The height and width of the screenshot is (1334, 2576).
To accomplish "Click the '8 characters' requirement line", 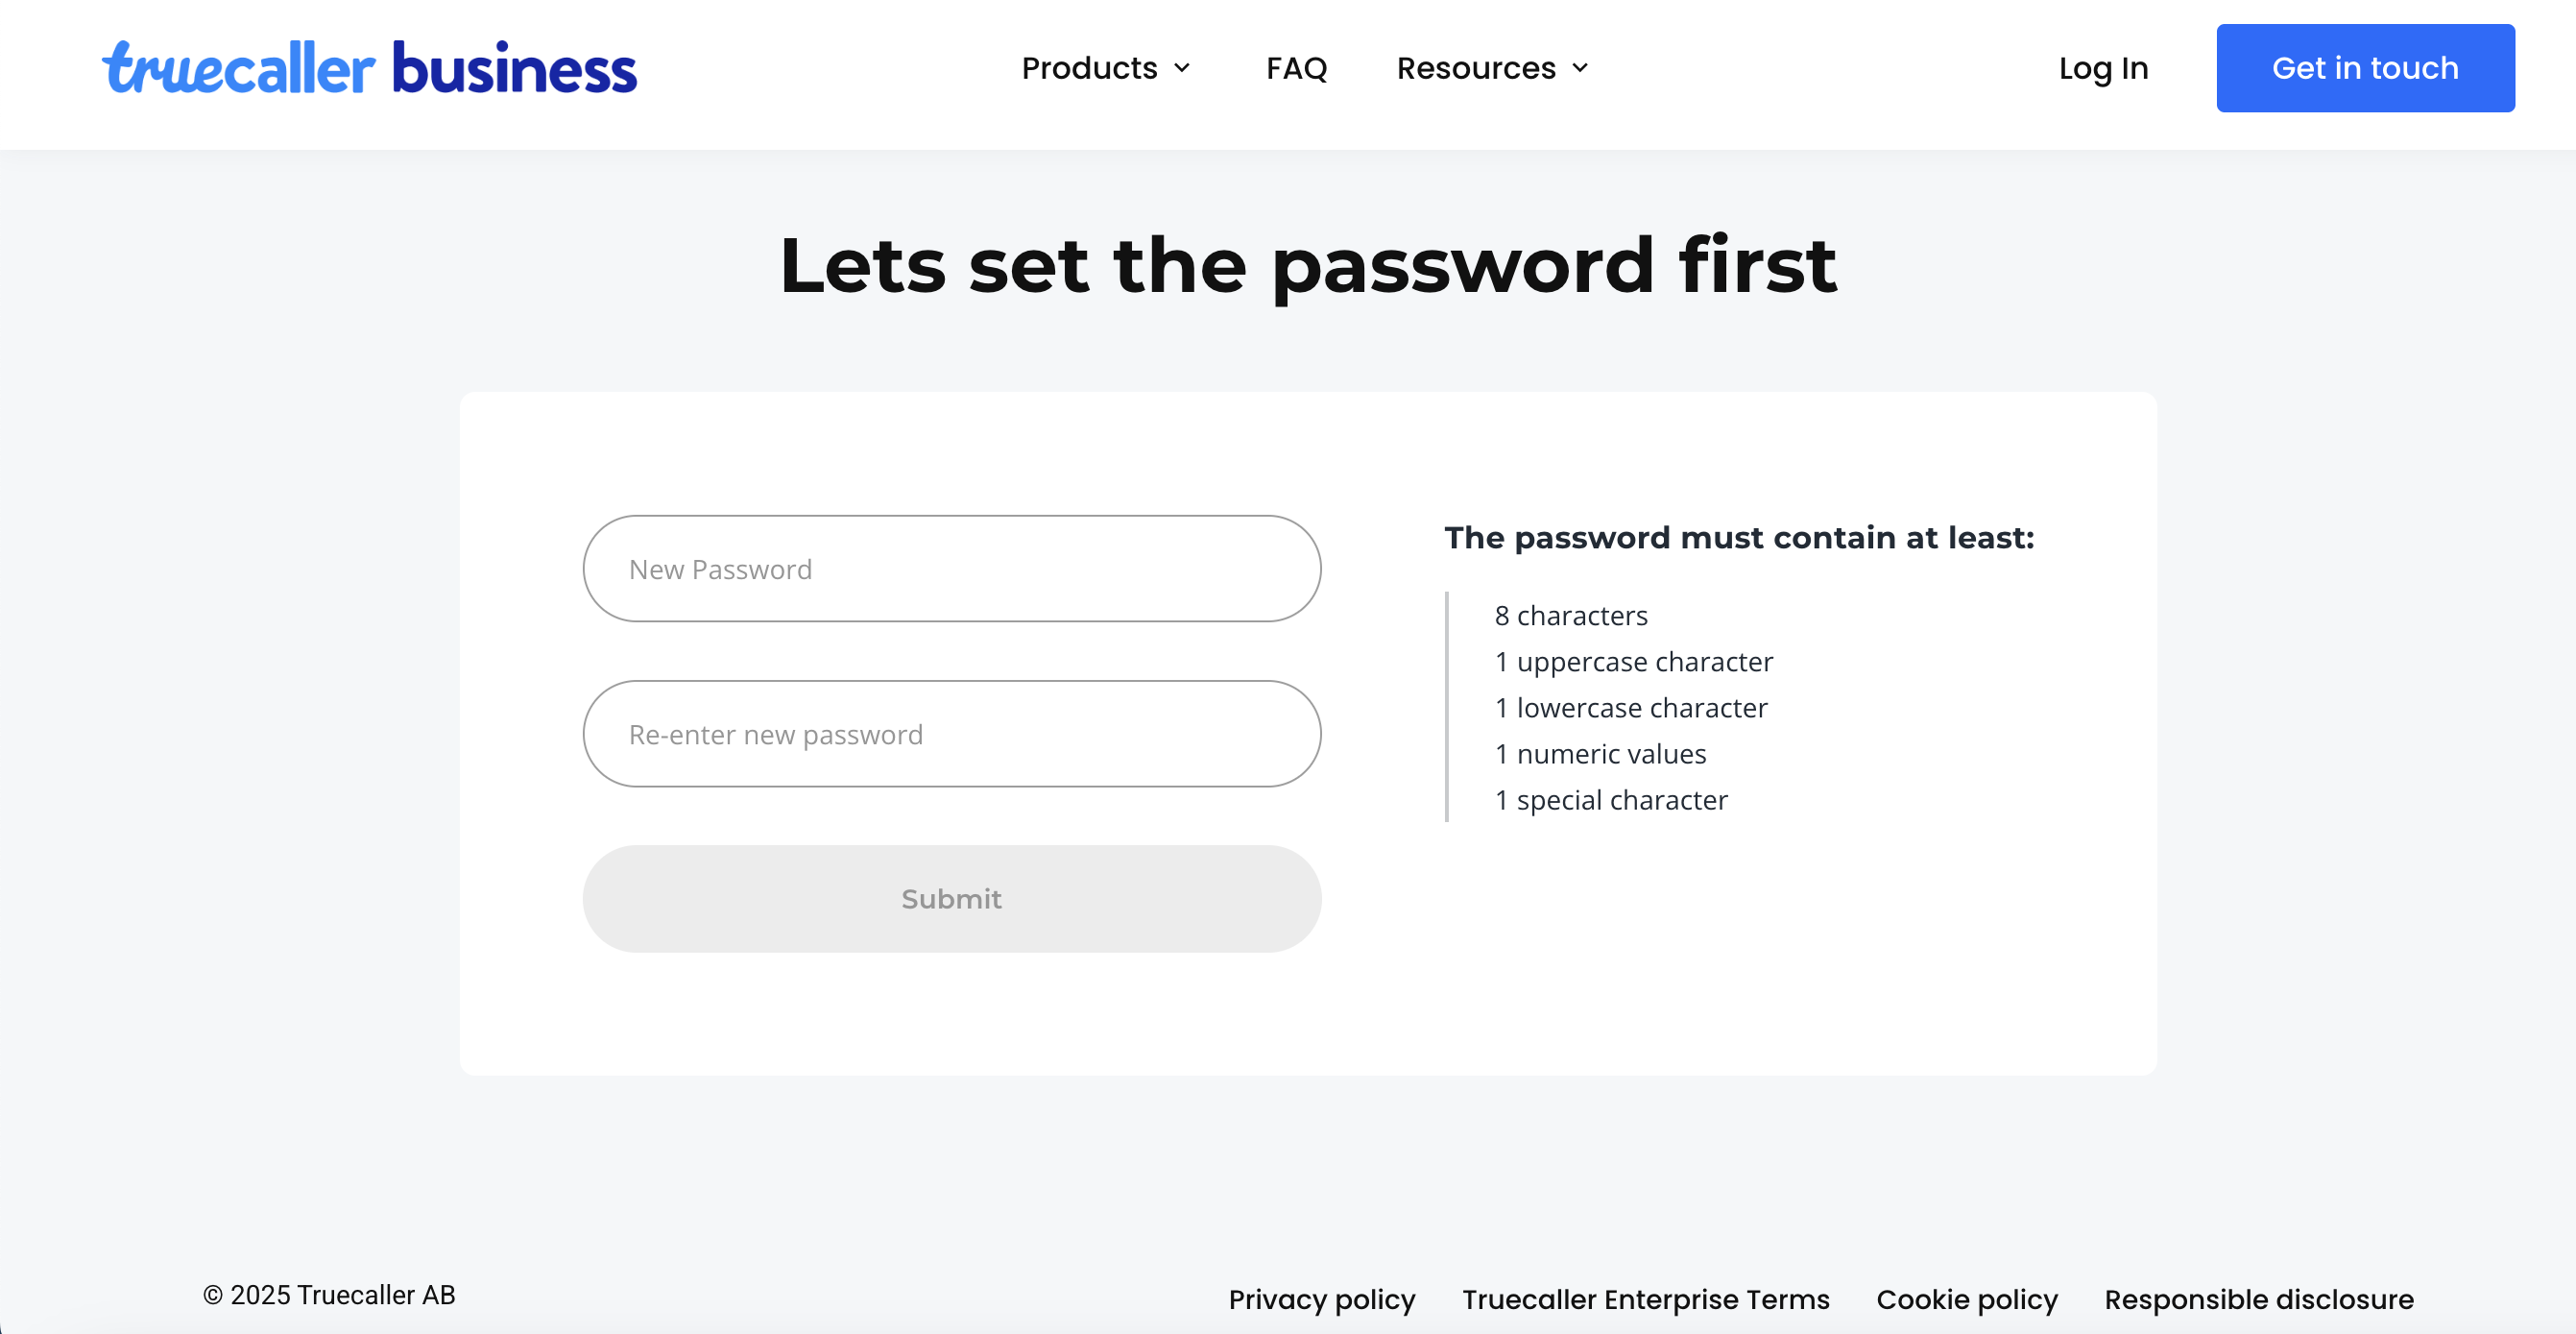I will [1570, 616].
